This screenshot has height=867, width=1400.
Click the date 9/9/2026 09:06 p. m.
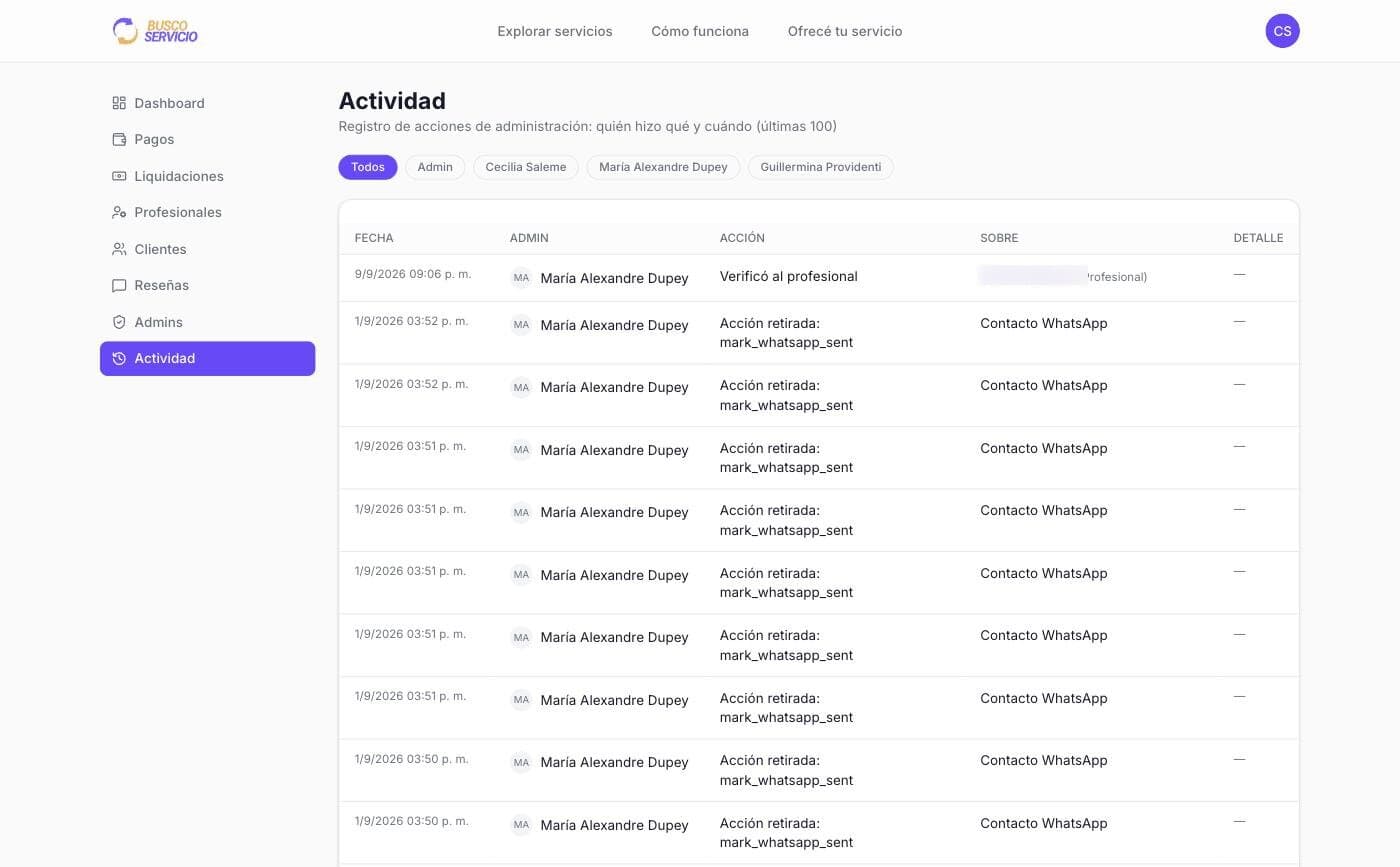tap(413, 273)
